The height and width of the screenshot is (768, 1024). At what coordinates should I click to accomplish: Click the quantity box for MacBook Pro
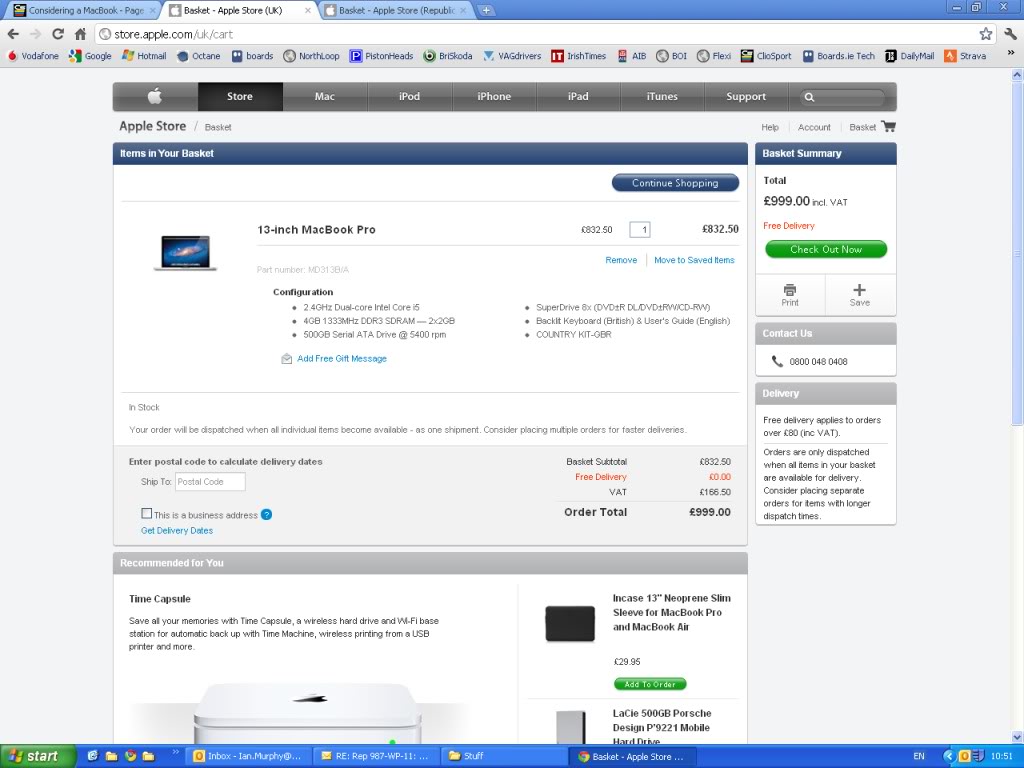[640, 230]
